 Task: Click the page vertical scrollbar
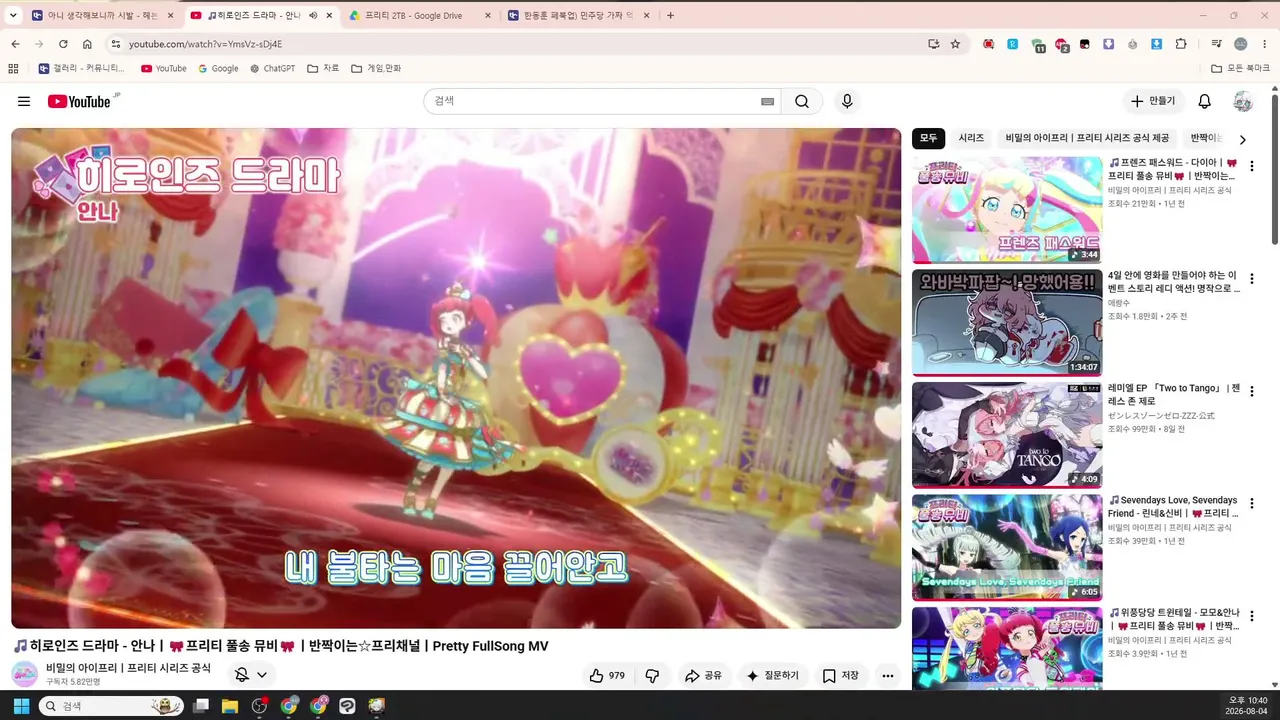tap(1275, 170)
